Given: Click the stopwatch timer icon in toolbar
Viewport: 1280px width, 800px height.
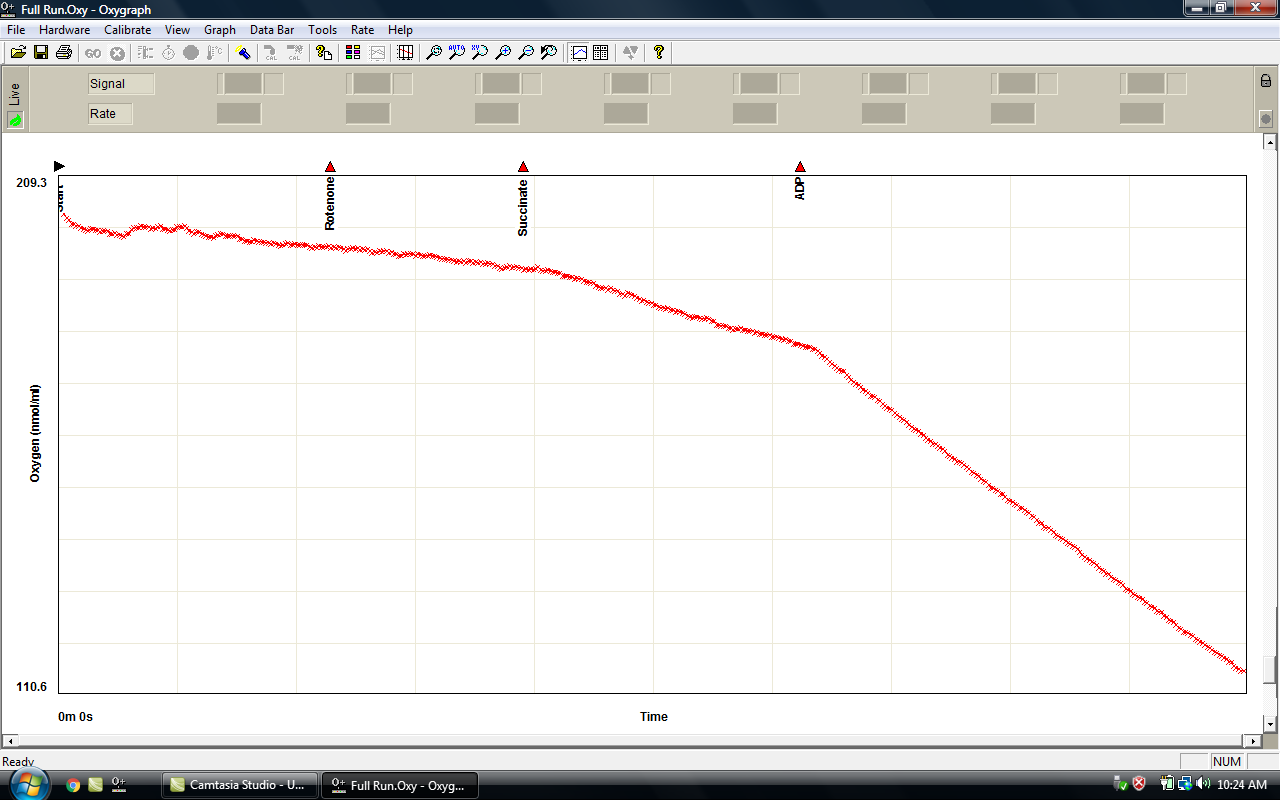Looking at the screenshot, I should click(168, 52).
